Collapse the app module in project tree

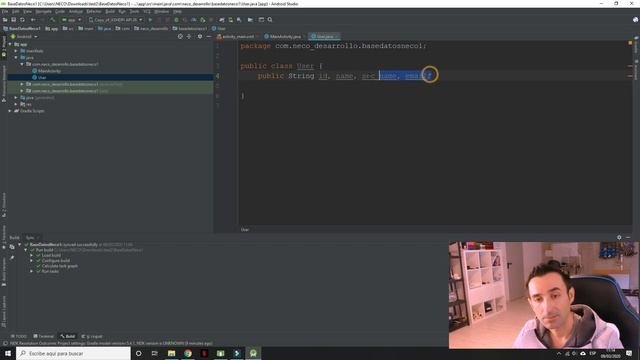point(10,44)
